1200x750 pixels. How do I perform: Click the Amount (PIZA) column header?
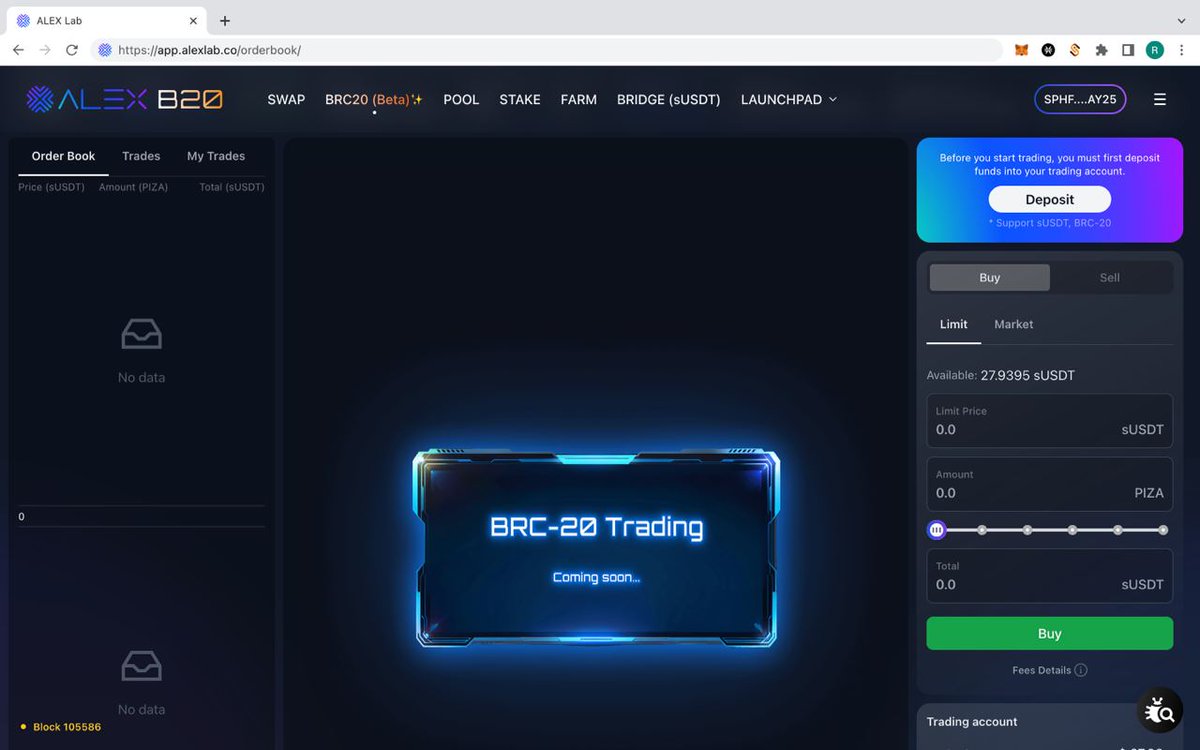pos(133,187)
